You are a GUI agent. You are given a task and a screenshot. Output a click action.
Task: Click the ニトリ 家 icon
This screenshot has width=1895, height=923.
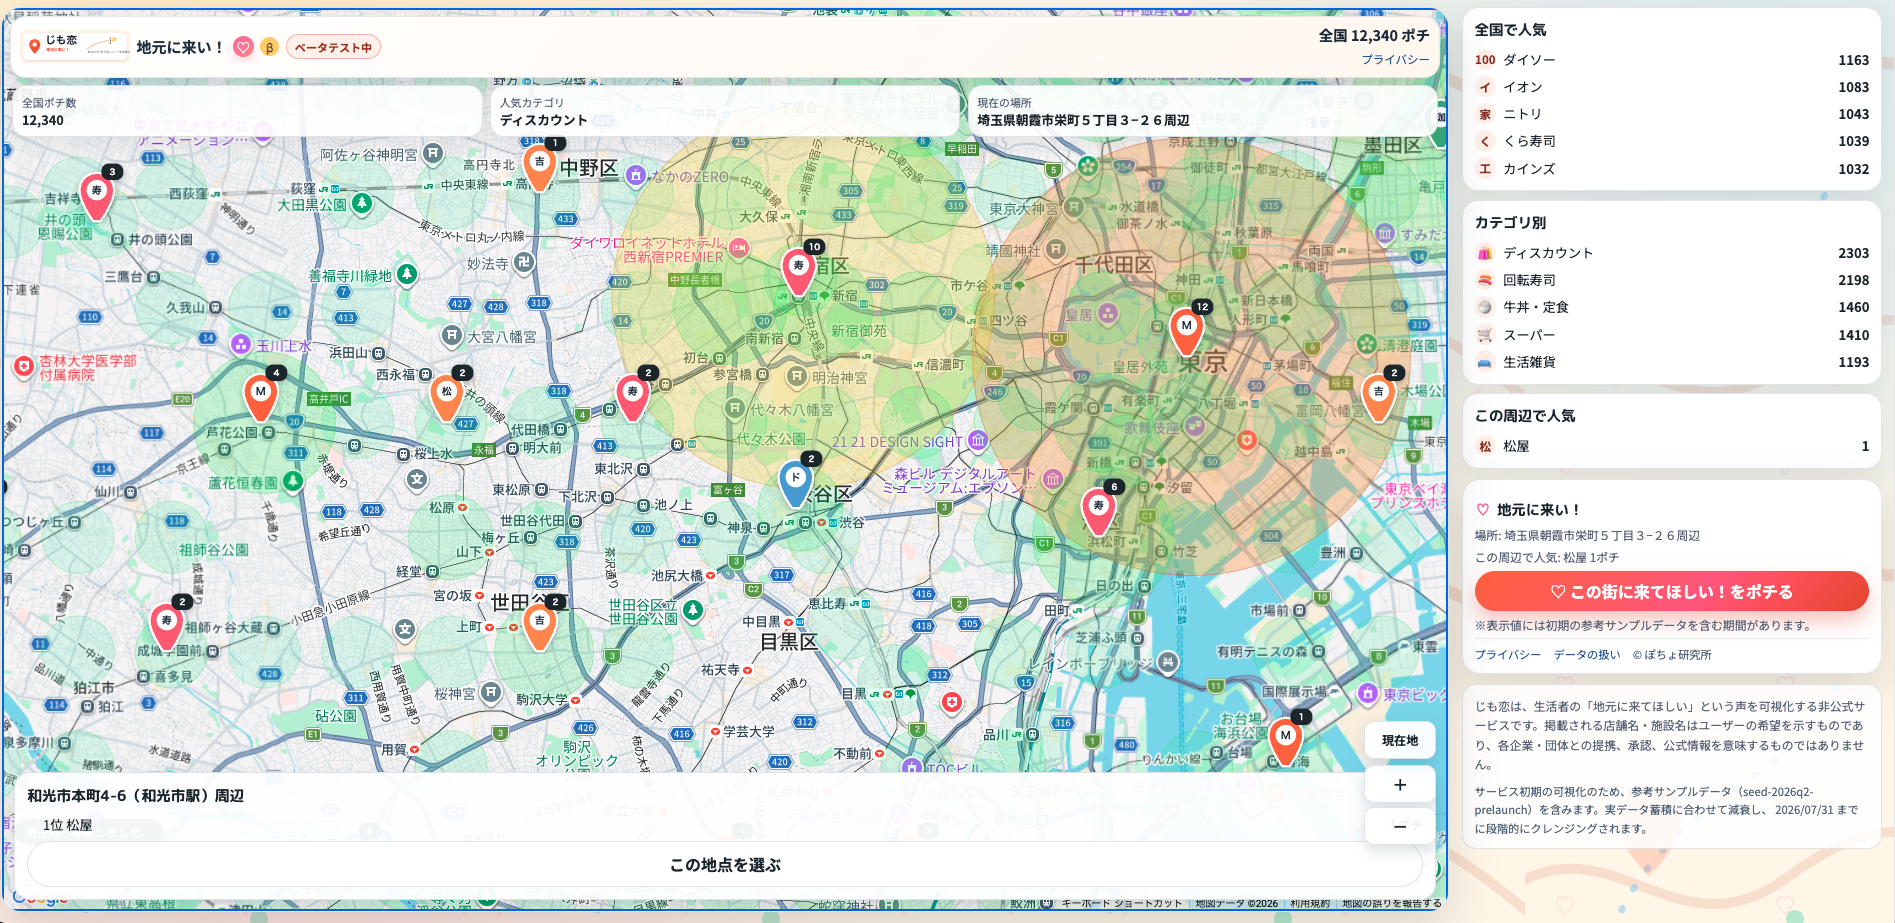point(1485,114)
